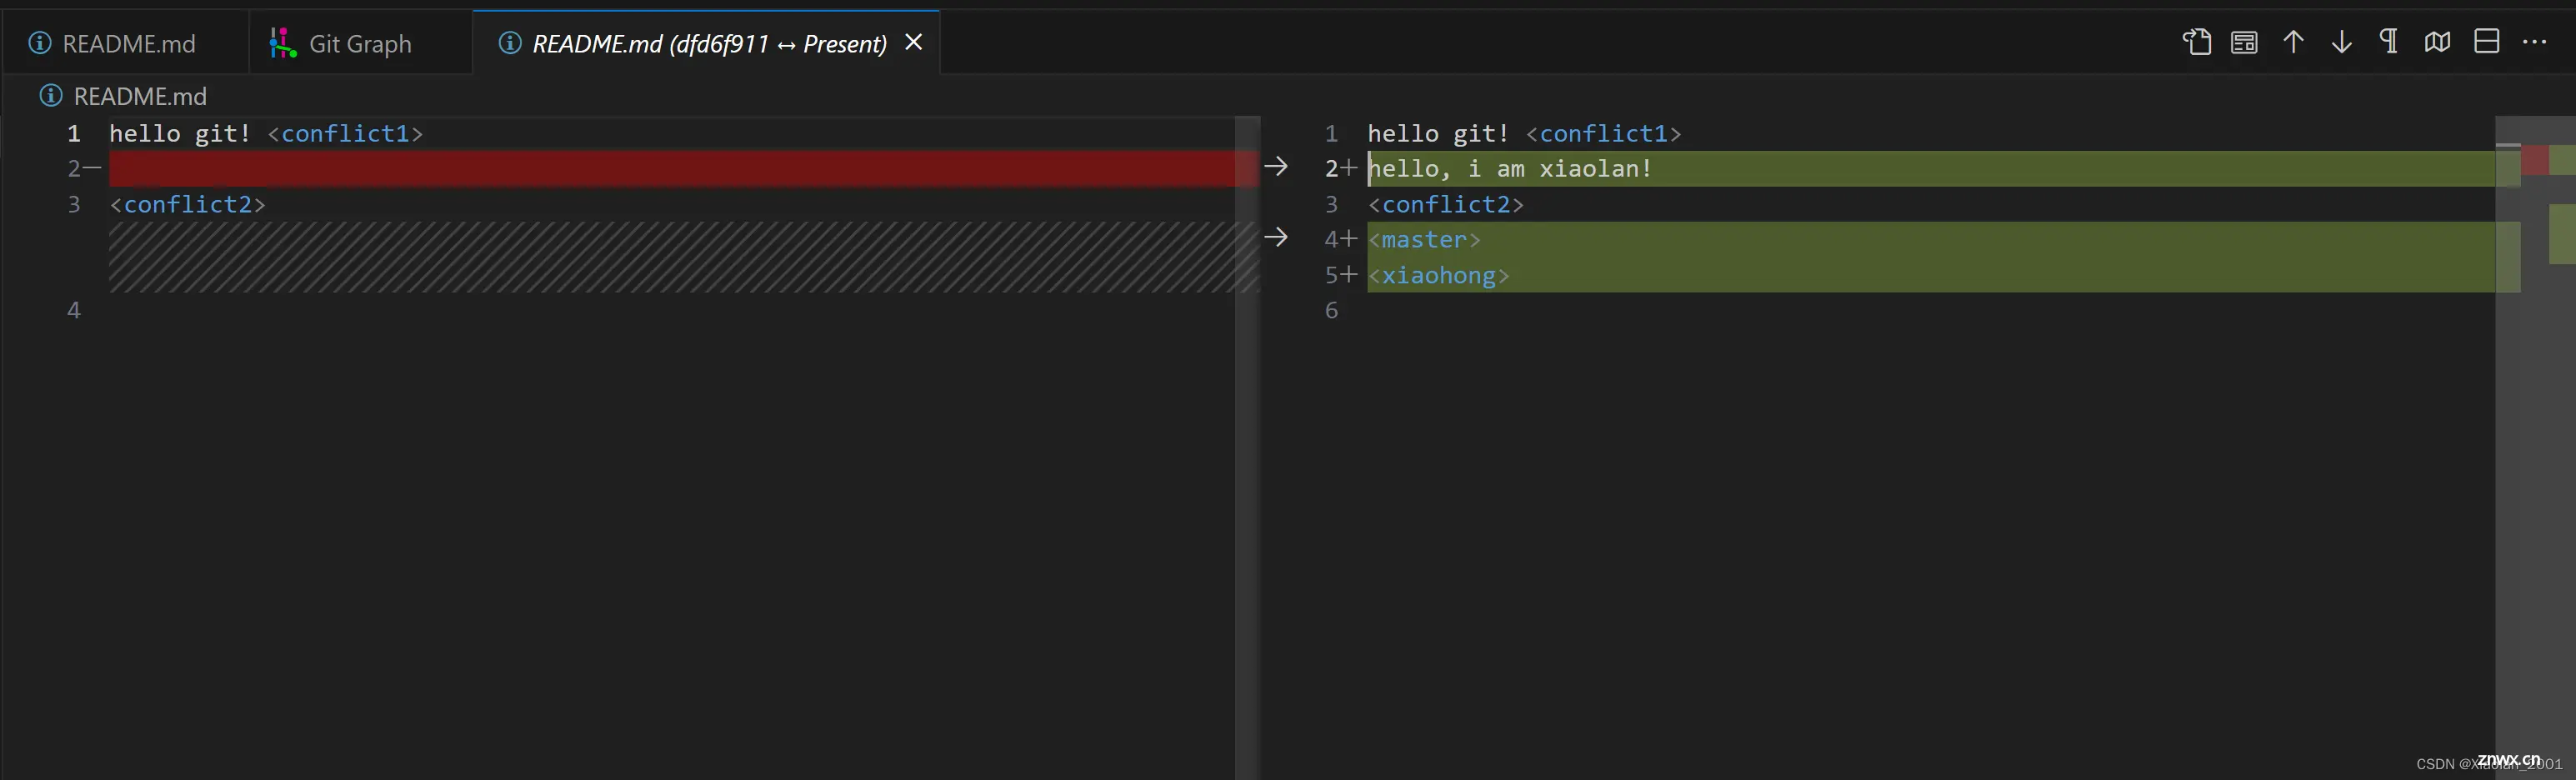
Task: Click info icon in README.md breadcrumb
Action: click(x=50, y=95)
